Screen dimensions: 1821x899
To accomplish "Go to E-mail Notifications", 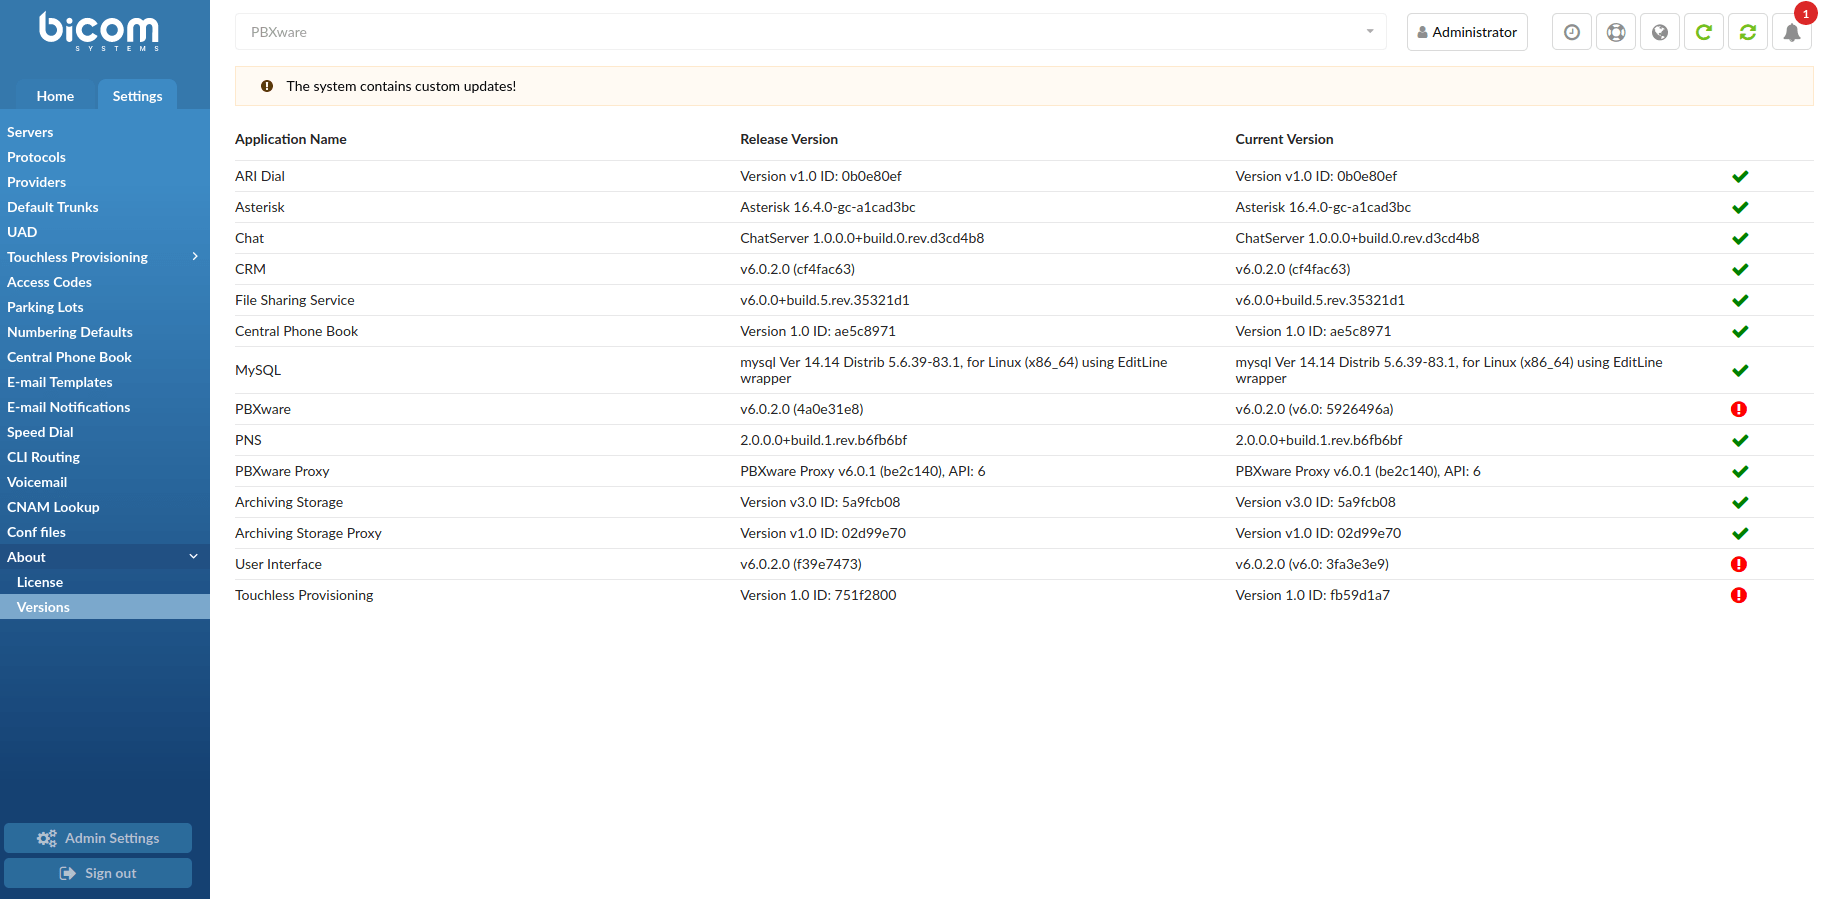I will [69, 407].
